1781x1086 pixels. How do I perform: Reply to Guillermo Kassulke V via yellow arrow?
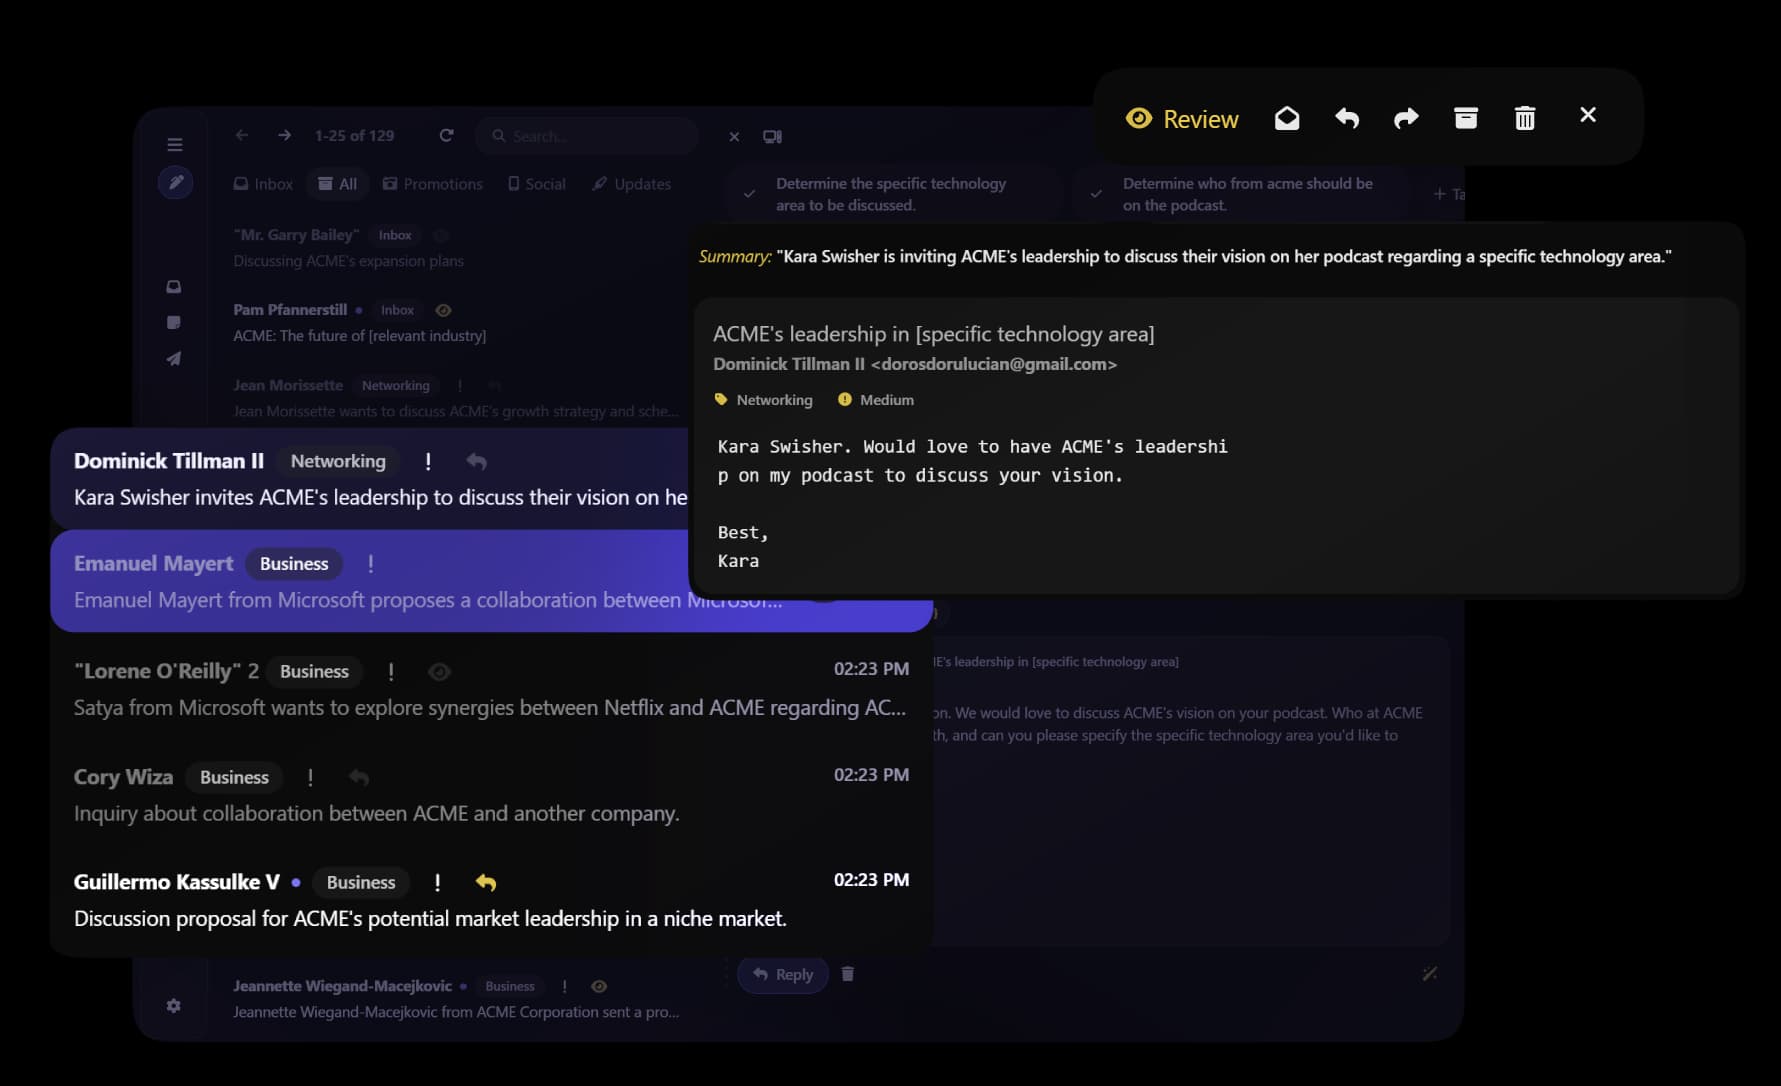click(485, 882)
